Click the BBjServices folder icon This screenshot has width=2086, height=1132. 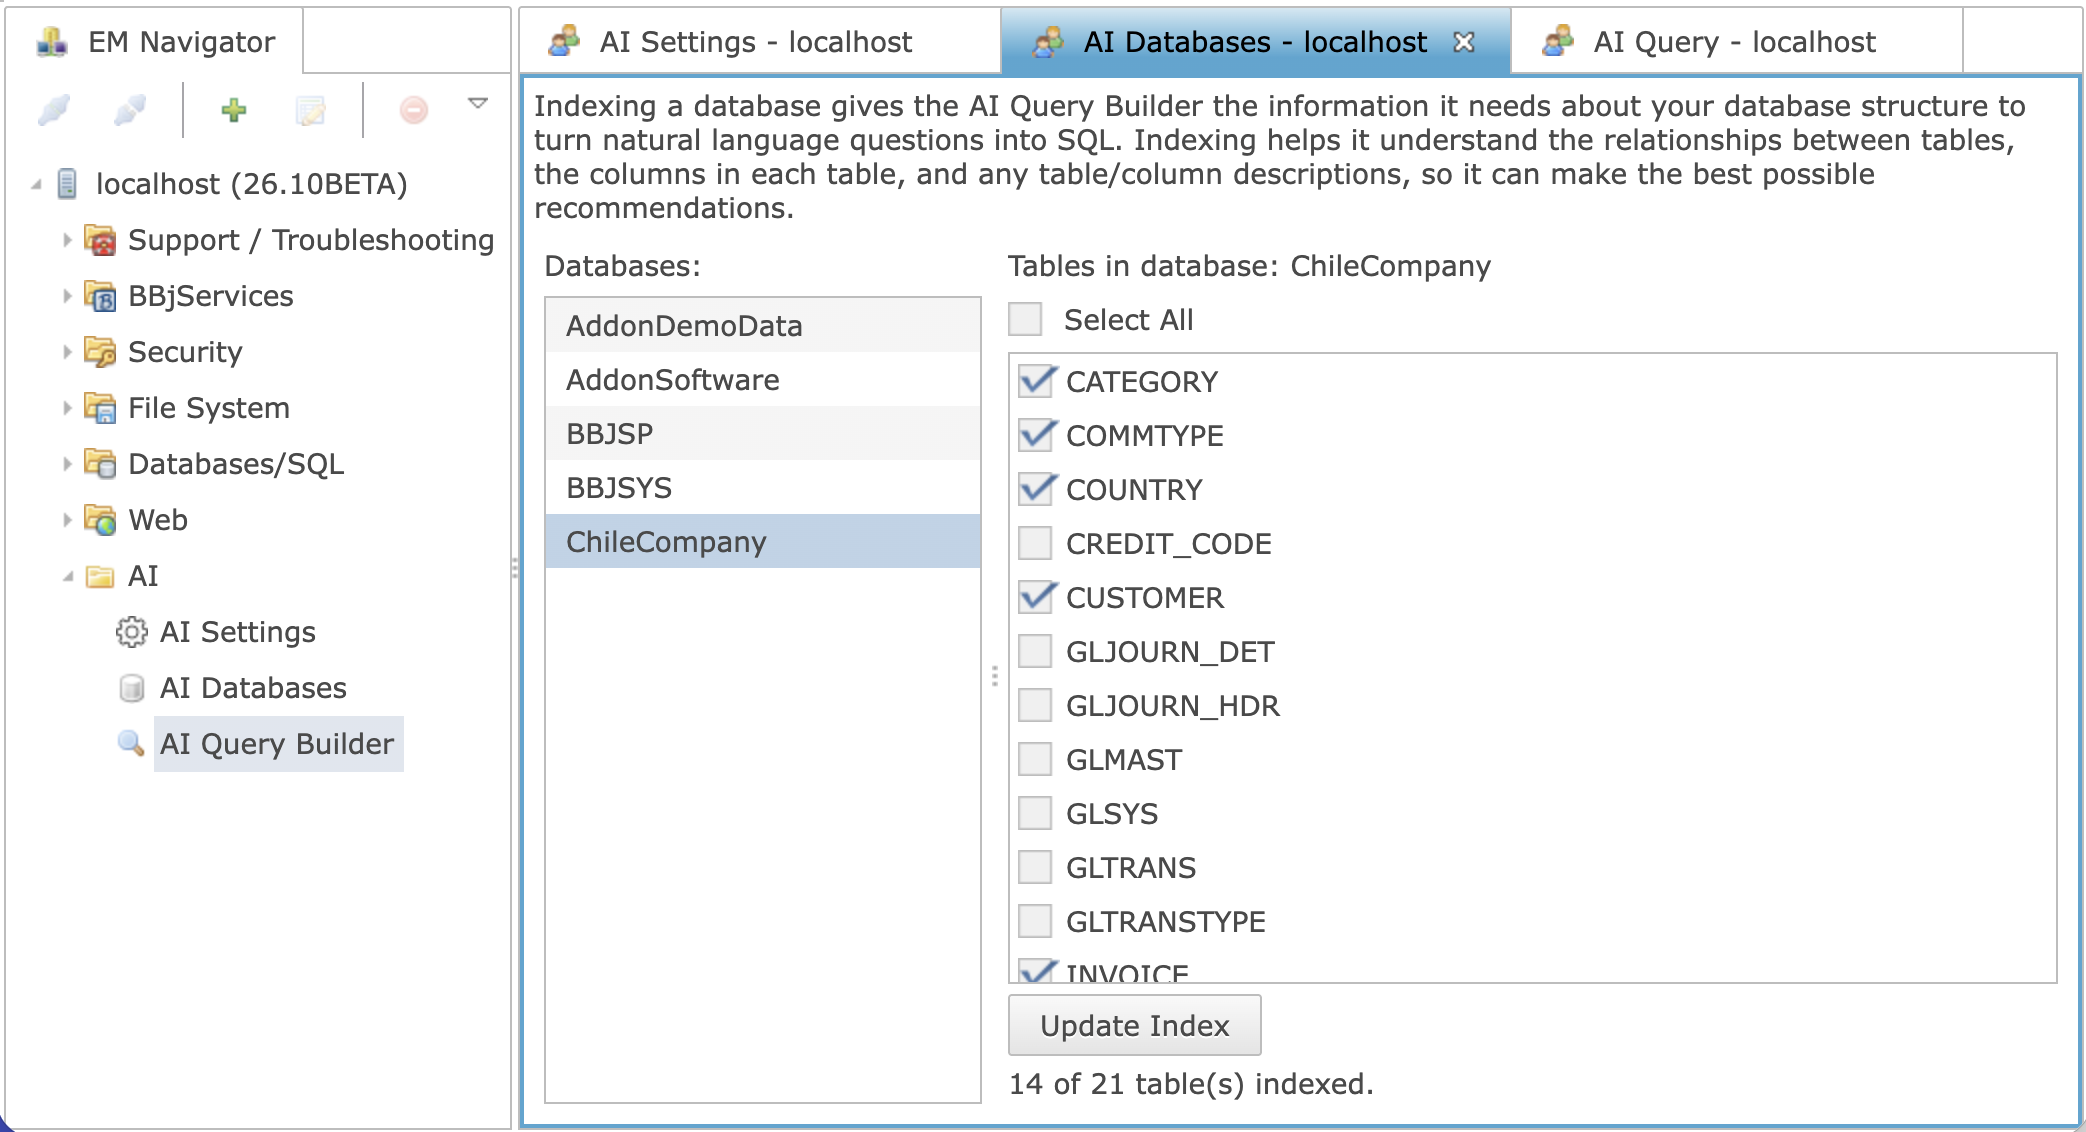[x=100, y=296]
